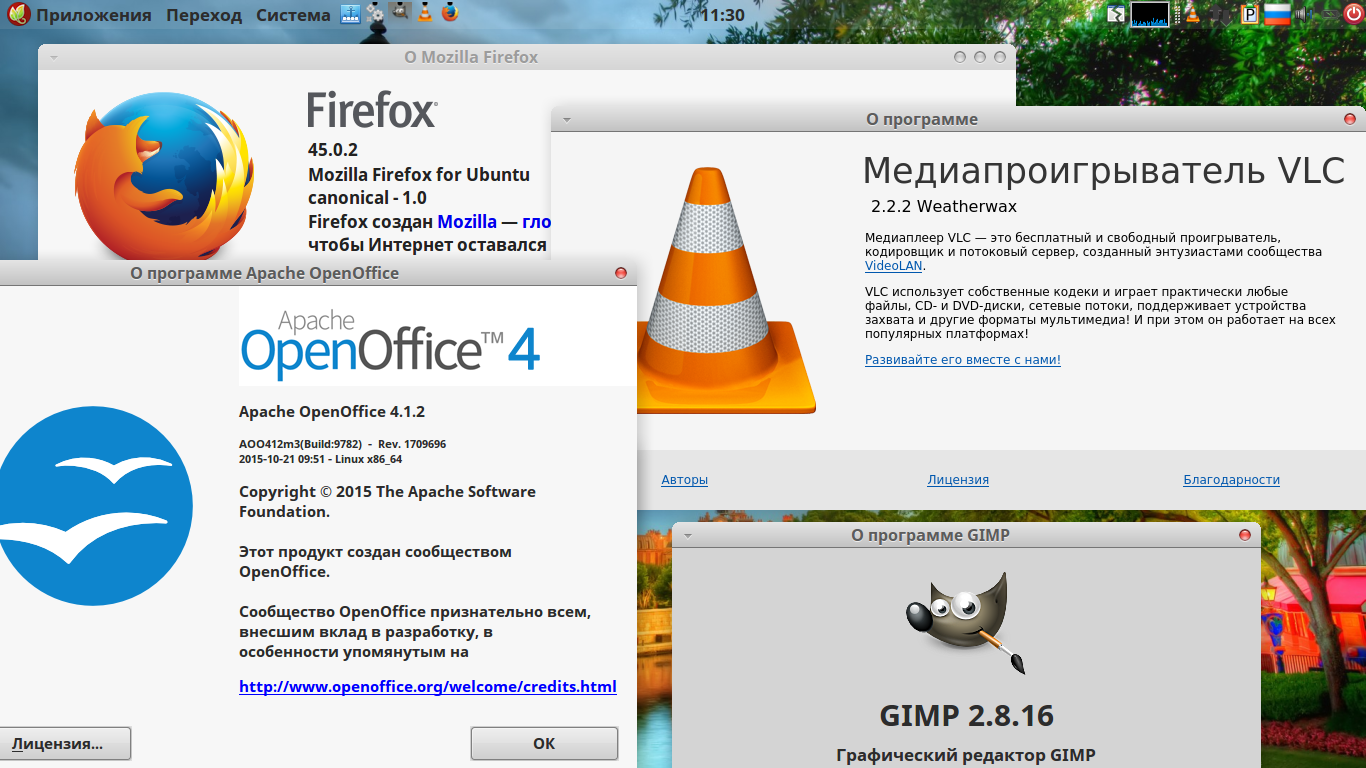Click the Russian flag keyboard layout indicator
Viewport: 1366px width, 768px height.
pos(1277,14)
